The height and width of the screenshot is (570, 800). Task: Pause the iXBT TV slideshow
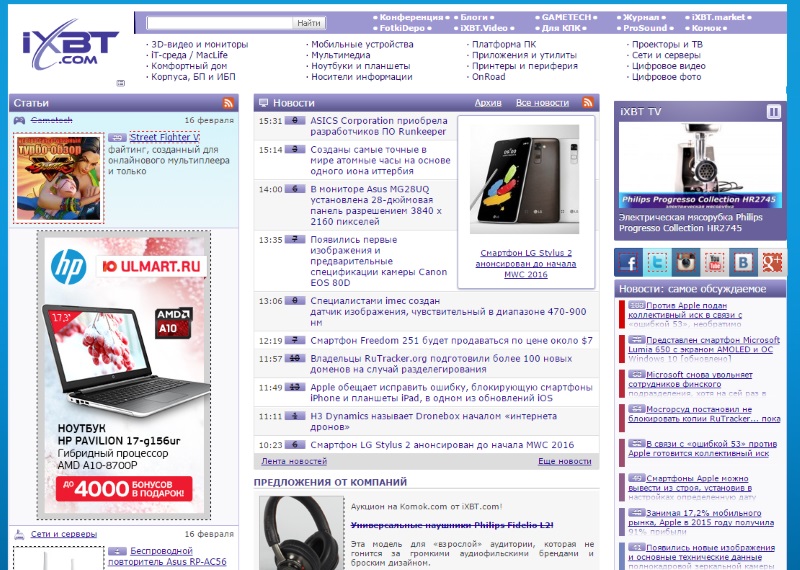[773, 111]
